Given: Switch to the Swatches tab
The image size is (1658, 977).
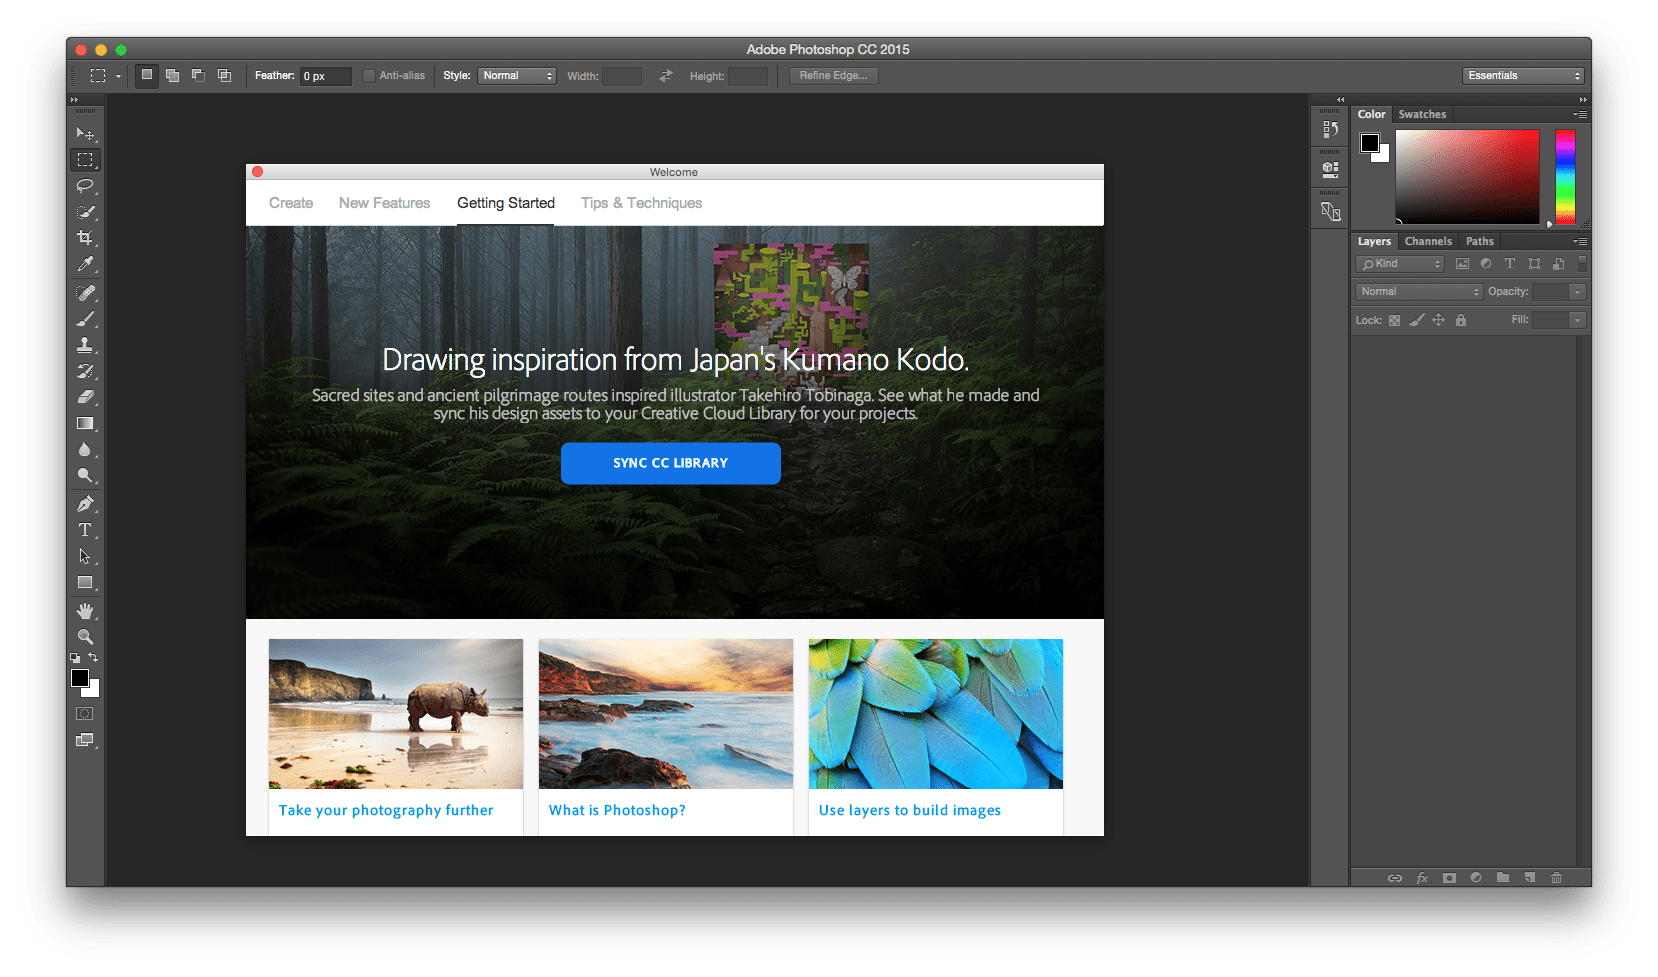Looking at the screenshot, I should [1422, 115].
